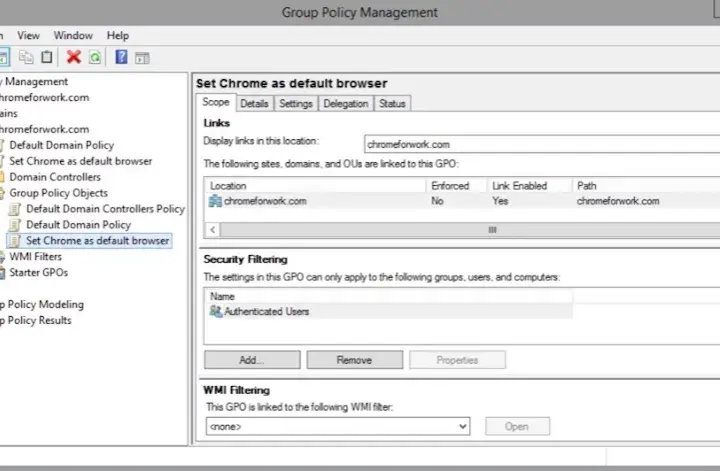Select Default Domain Policy link under domain
The height and width of the screenshot is (471, 720).
(62, 145)
